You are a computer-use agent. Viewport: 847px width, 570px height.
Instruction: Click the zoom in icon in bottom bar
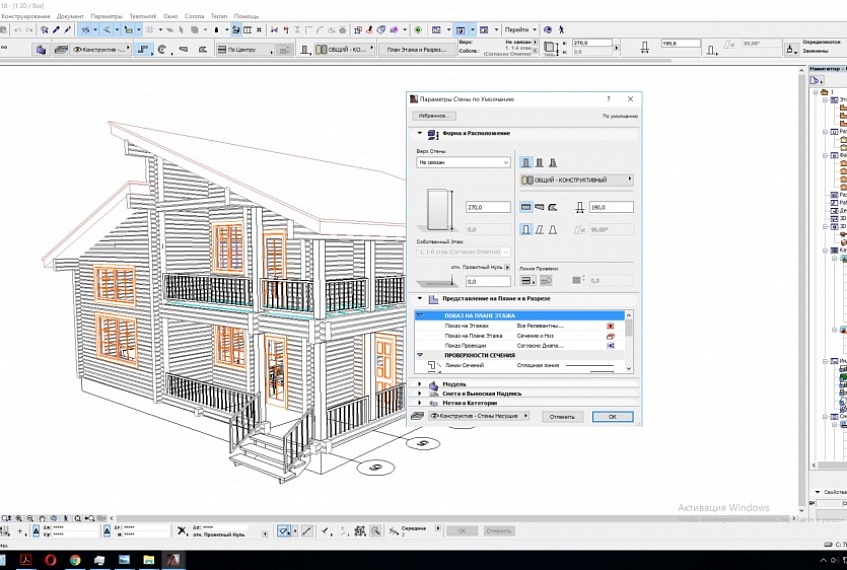click(x=18, y=519)
